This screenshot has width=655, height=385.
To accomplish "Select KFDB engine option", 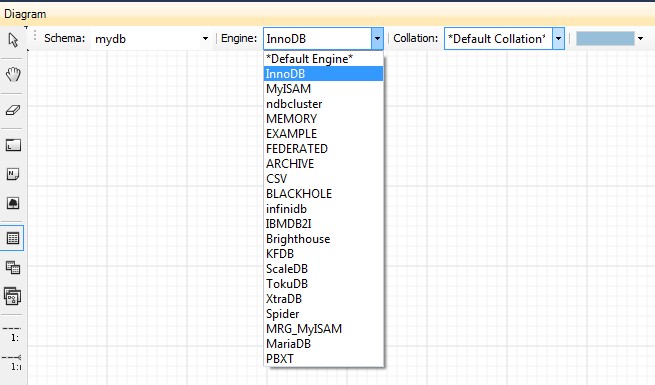I will coord(324,254).
